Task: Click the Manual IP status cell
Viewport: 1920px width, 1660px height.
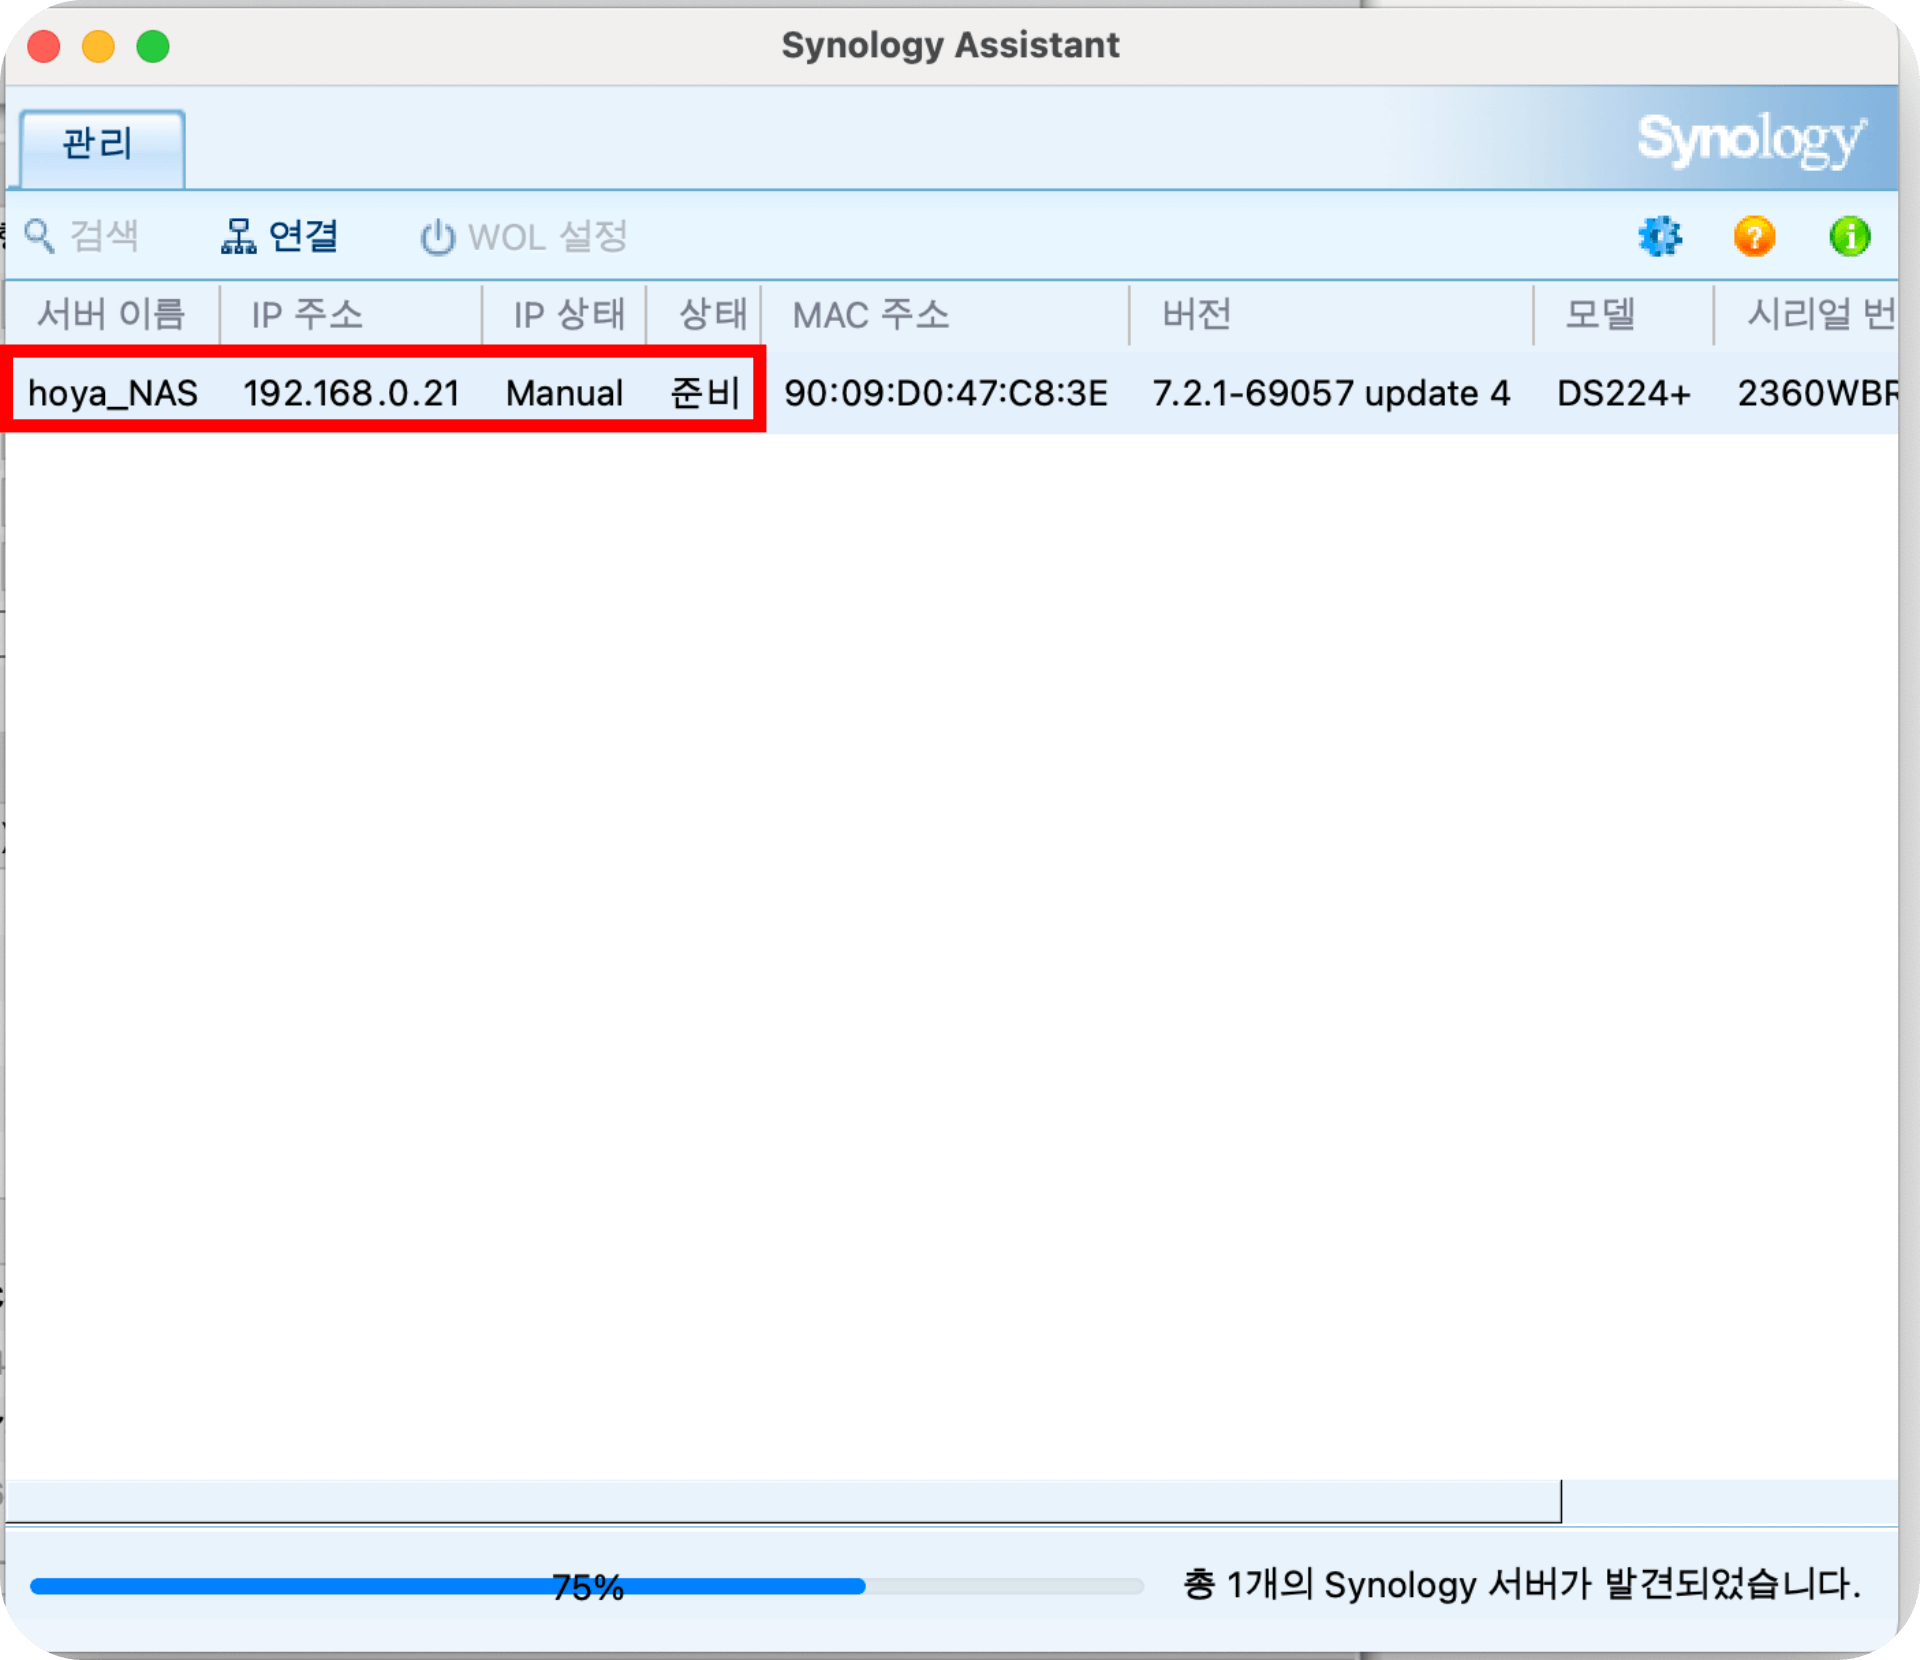Action: click(x=564, y=393)
